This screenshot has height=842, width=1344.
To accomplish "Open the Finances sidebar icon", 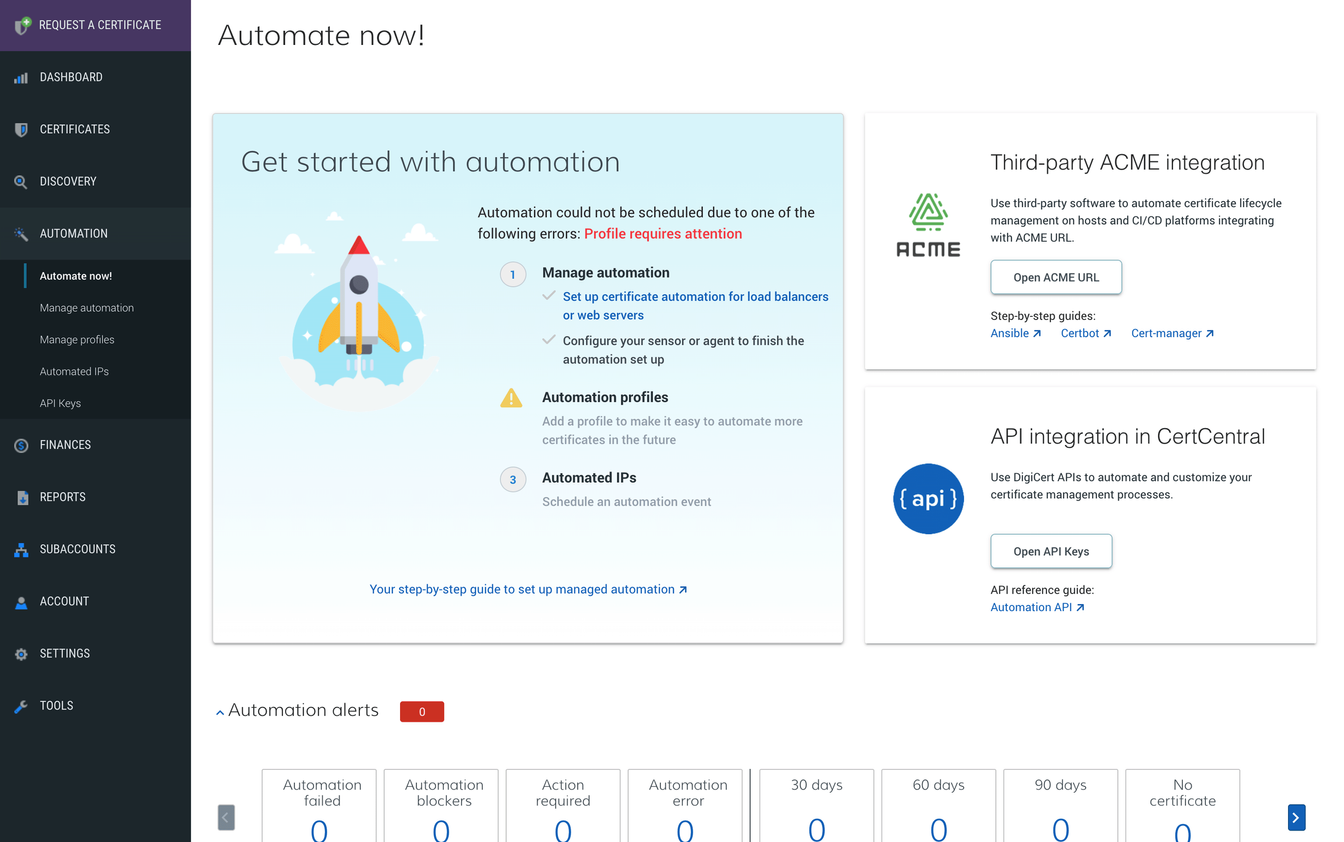I will click(21, 444).
